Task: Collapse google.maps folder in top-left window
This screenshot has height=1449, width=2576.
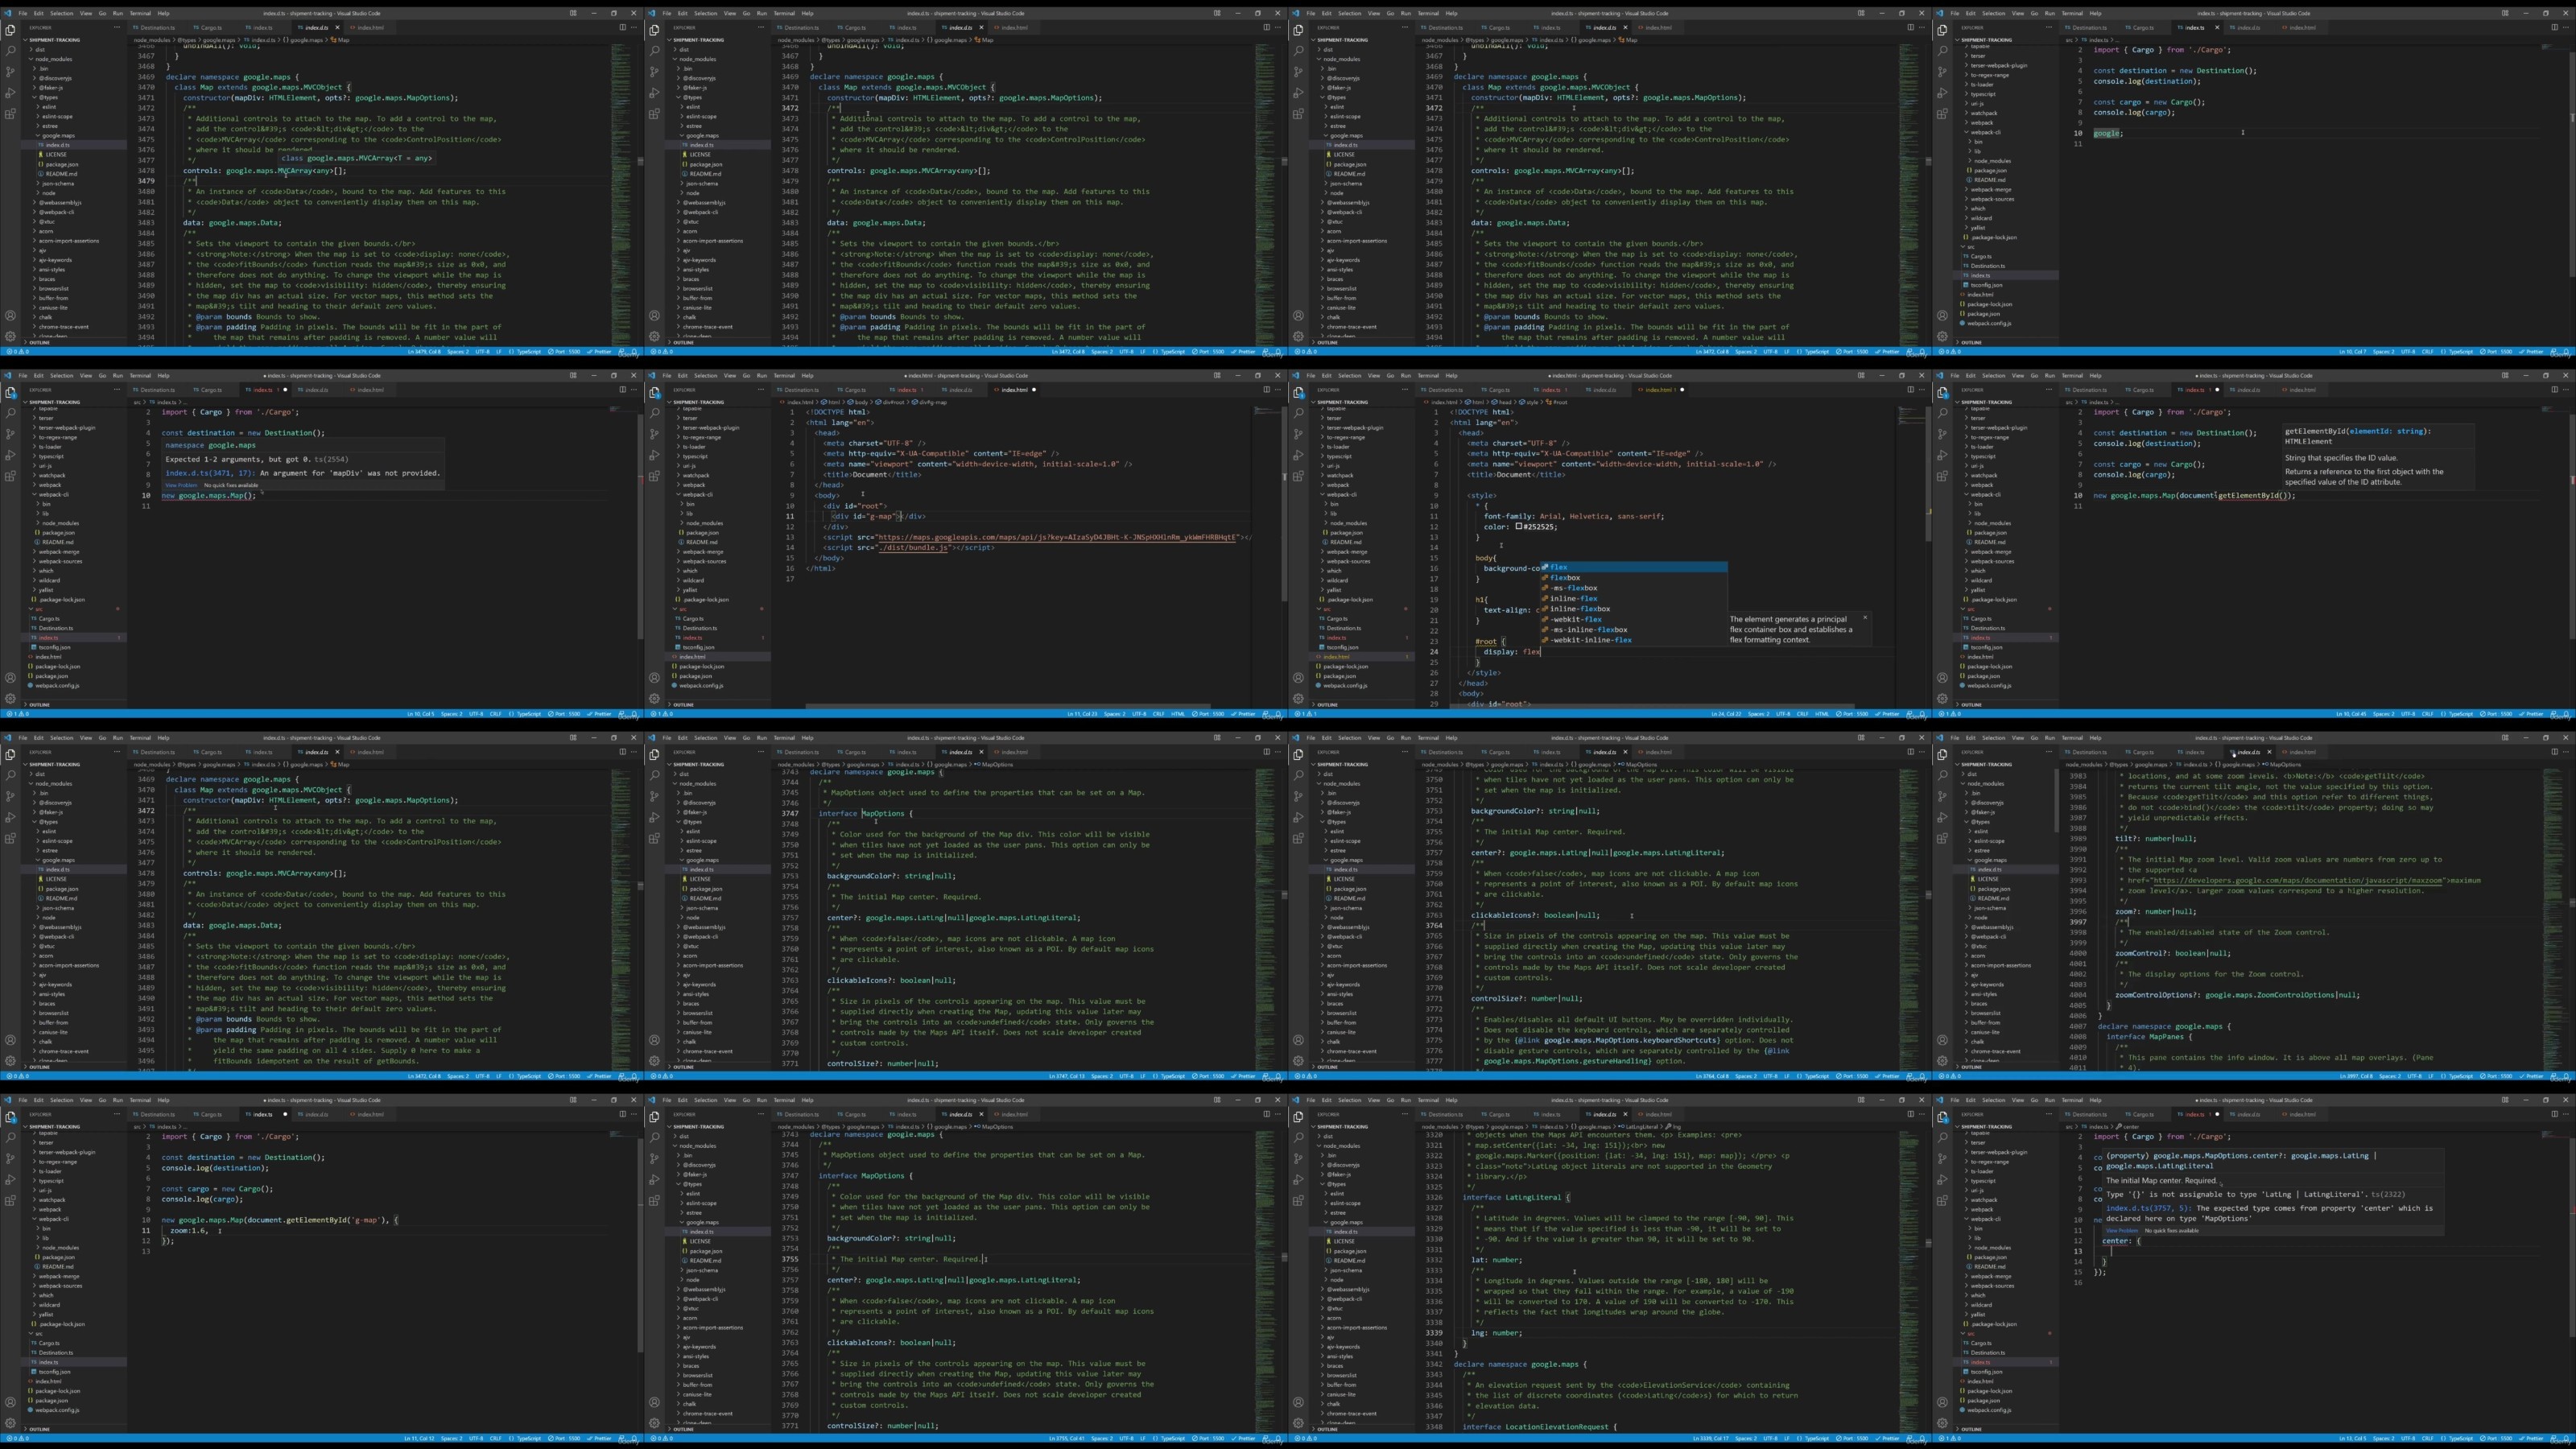Action: (58, 135)
